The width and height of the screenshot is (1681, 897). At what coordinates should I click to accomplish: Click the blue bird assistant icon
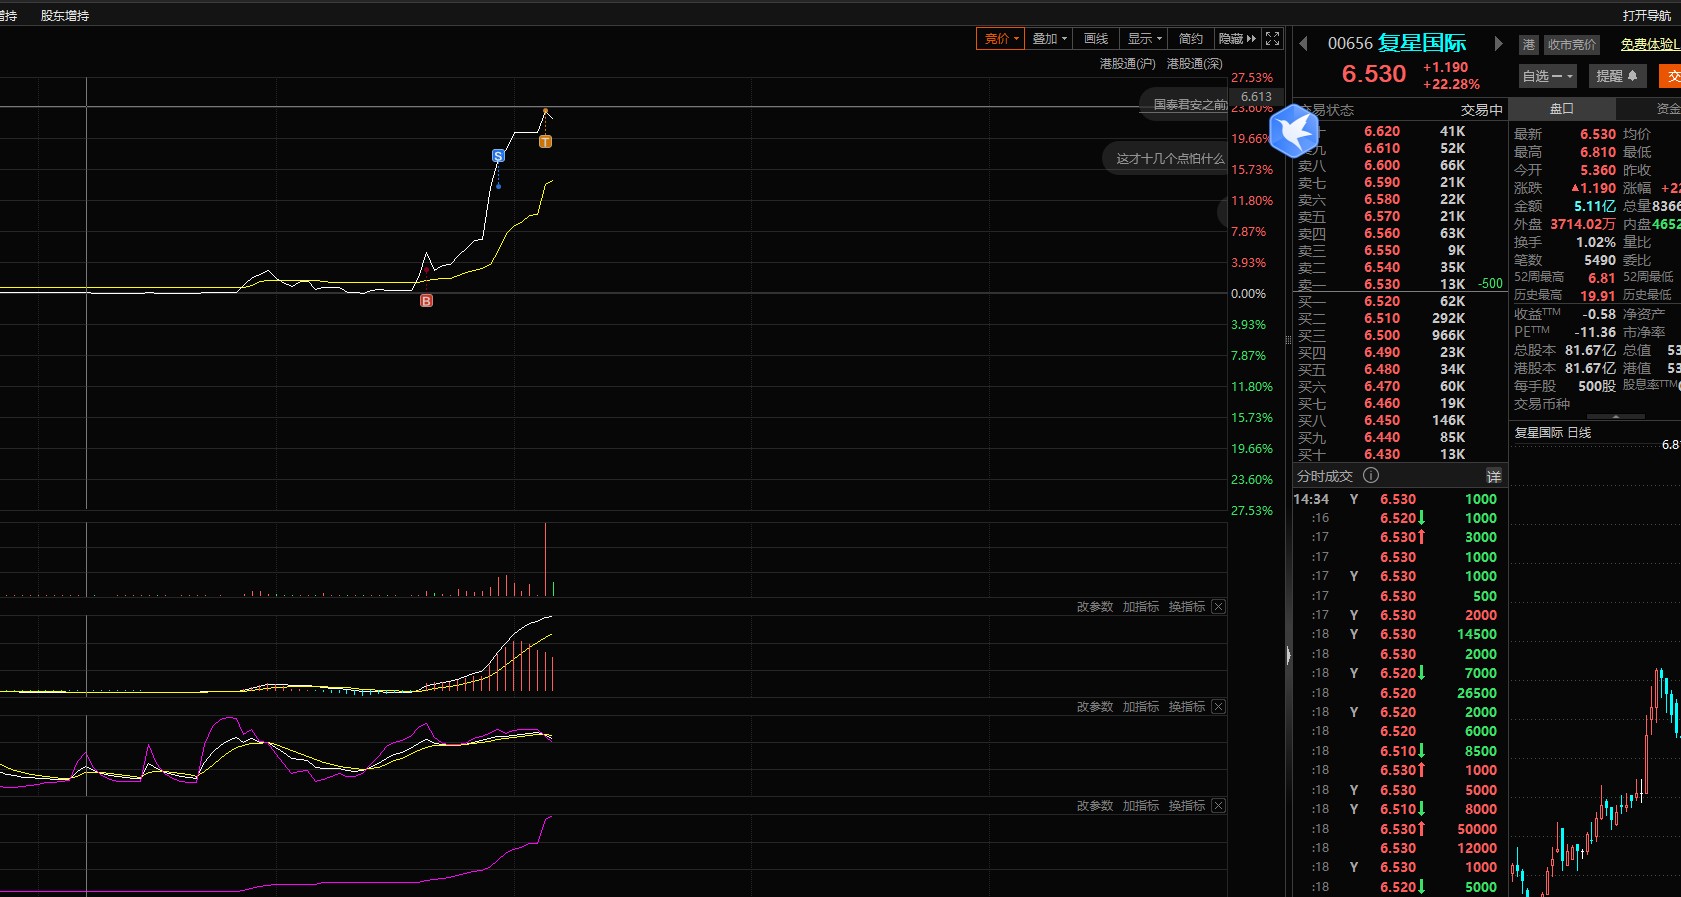coord(1294,130)
